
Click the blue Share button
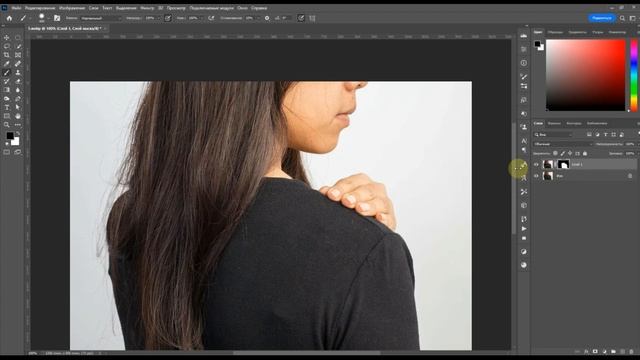tap(601, 18)
